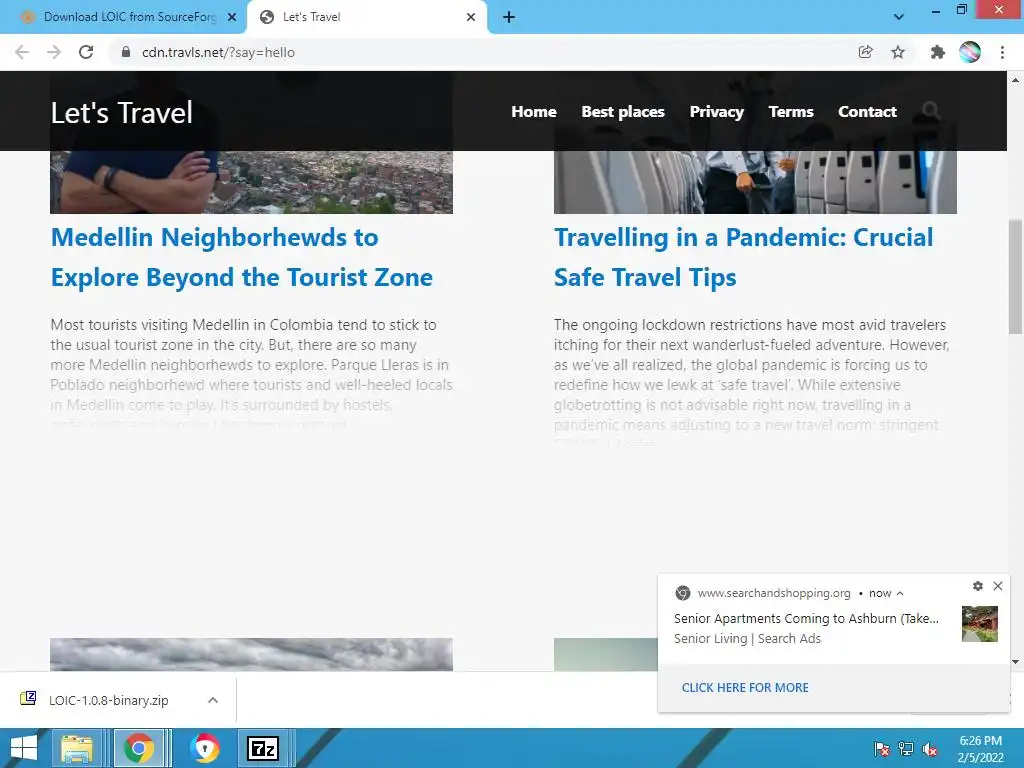Click the Medellin city photo thumbnail
The width and height of the screenshot is (1024, 768).
click(251, 182)
